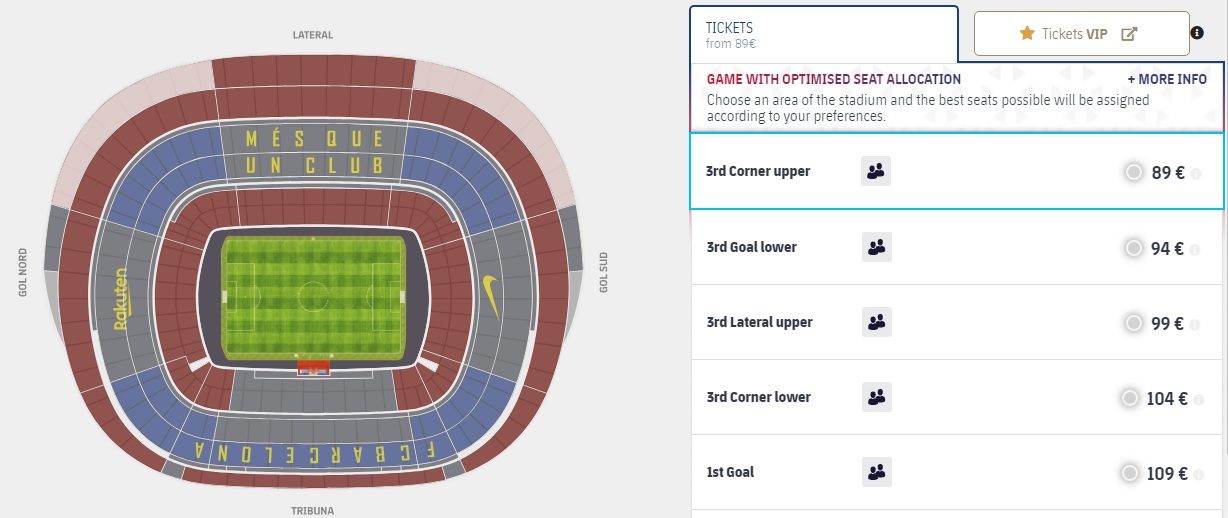This screenshot has height=518, width=1228.
Task: Choose the 99 € 3rd Lateral upper option
Action: 1133,322
